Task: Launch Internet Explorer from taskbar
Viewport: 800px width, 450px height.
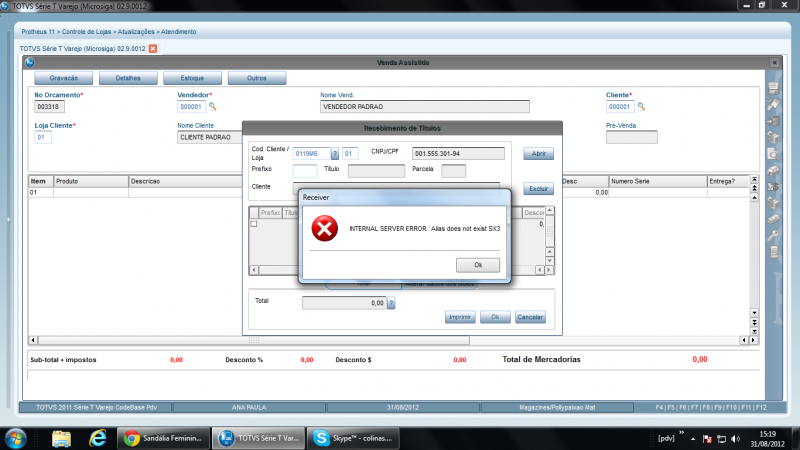Action: [97, 438]
